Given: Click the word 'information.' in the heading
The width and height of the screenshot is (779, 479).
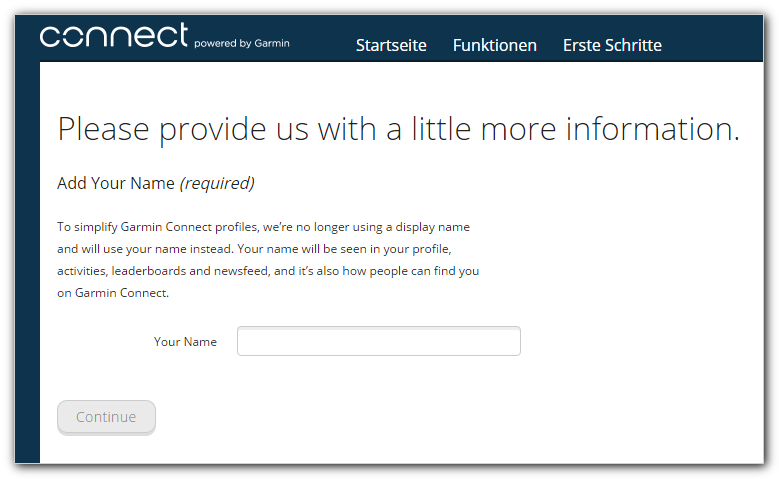Looking at the screenshot, I should [653, 129].
